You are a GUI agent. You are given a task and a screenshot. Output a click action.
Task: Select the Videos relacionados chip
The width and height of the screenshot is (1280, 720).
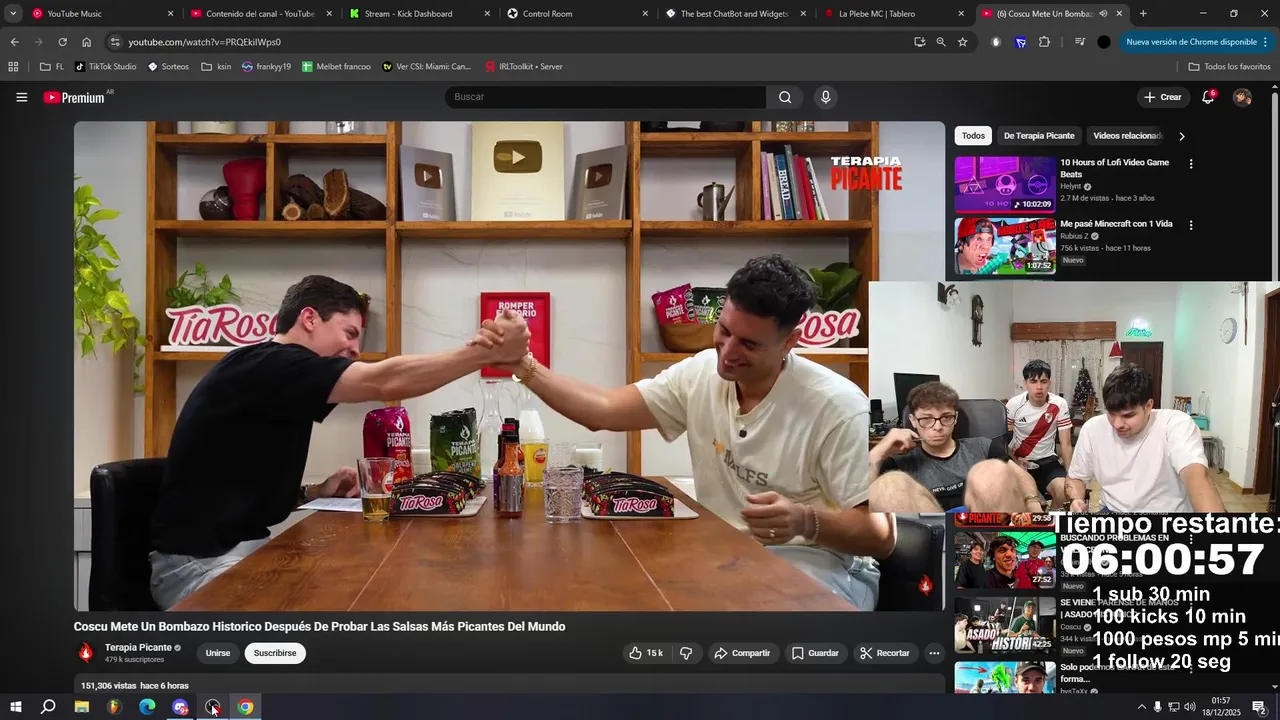tap(1127, 136)
